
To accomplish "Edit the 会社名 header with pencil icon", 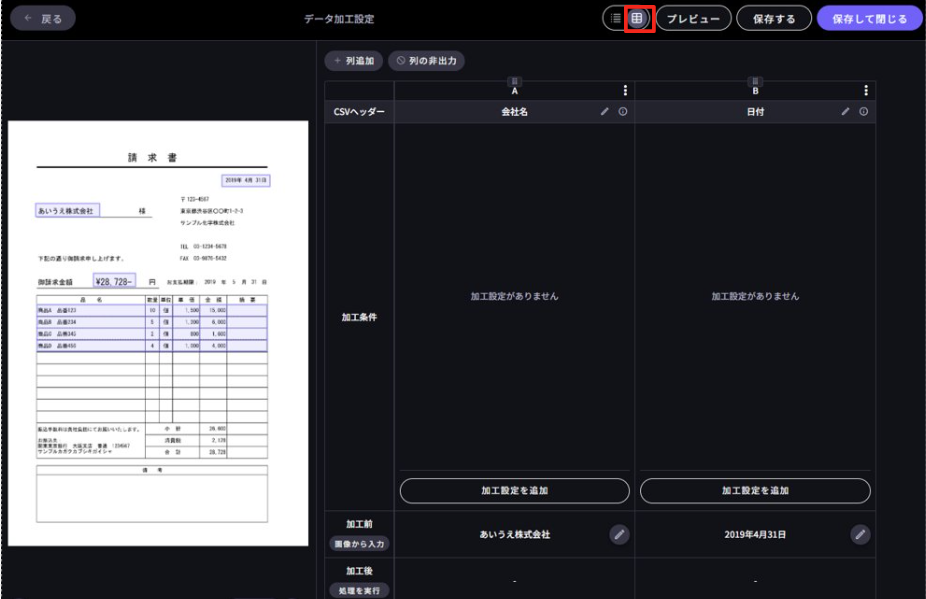I will [605, 112].
